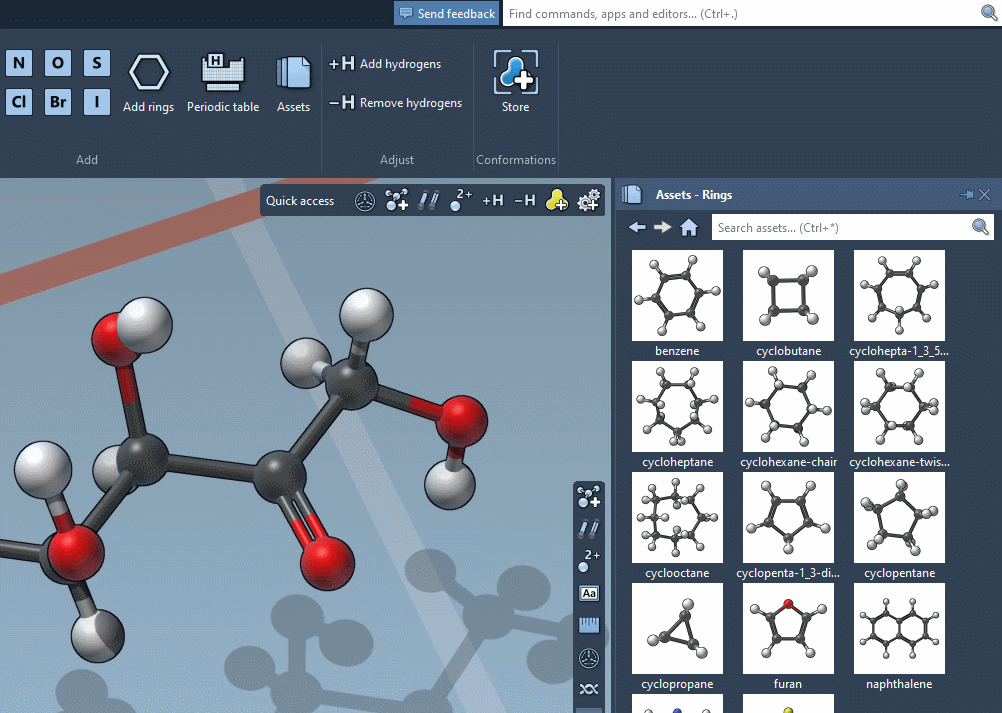Select the Bromine (Br) element button
The width and height of the screenshot is (1002, 713).
(x=57, y=101)
